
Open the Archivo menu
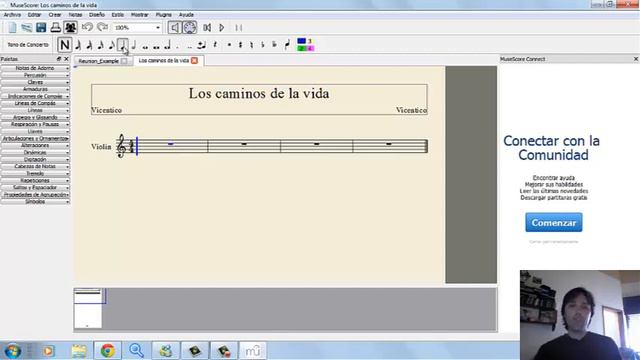pyautogui.click(x=12, y=15)
